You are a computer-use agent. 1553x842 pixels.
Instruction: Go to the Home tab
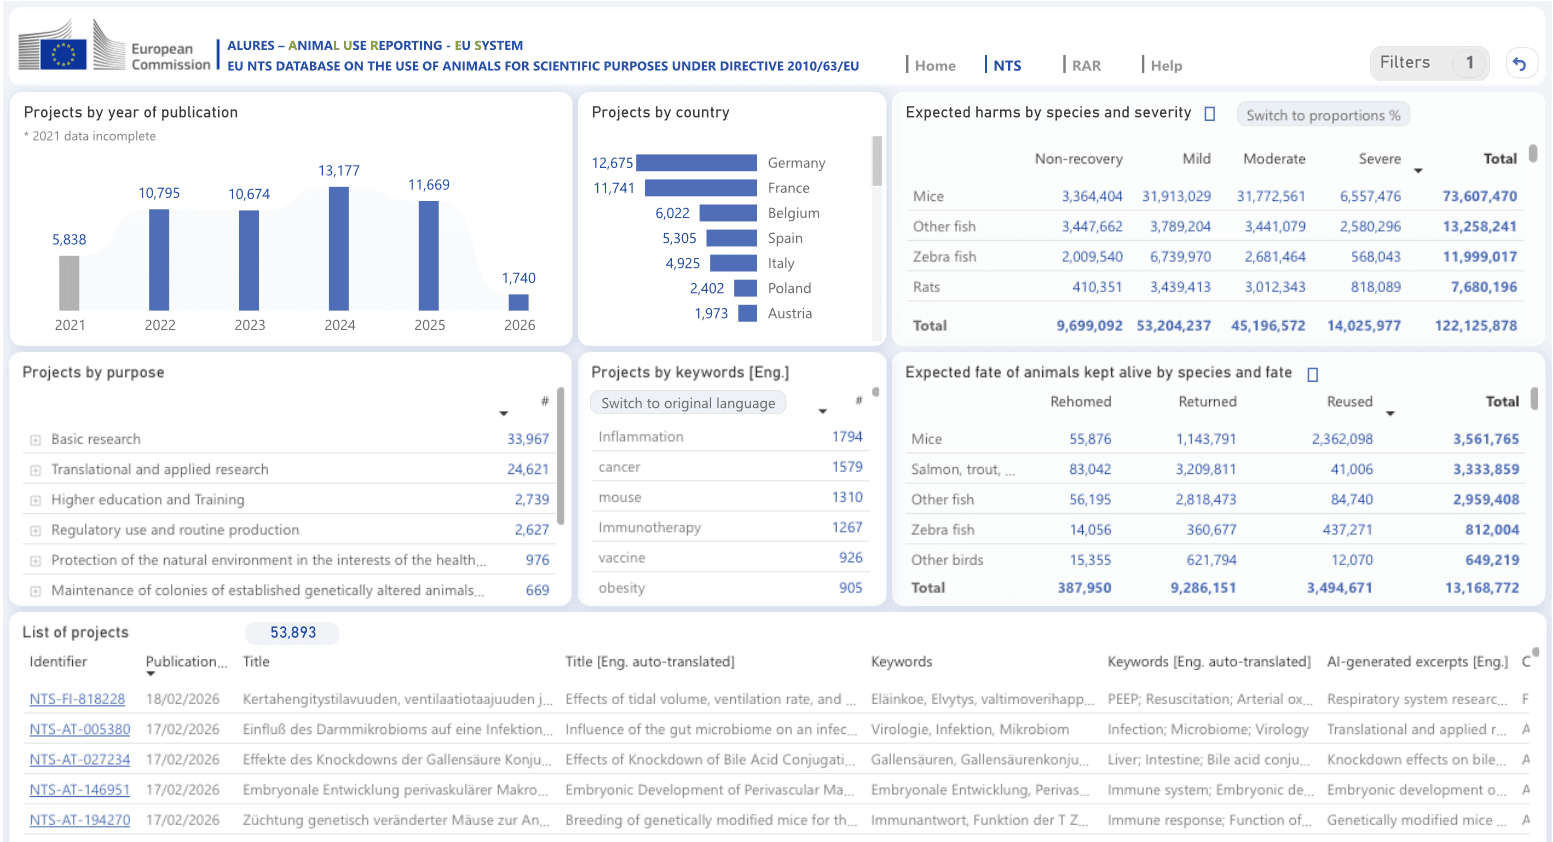[x=934, y=66]
